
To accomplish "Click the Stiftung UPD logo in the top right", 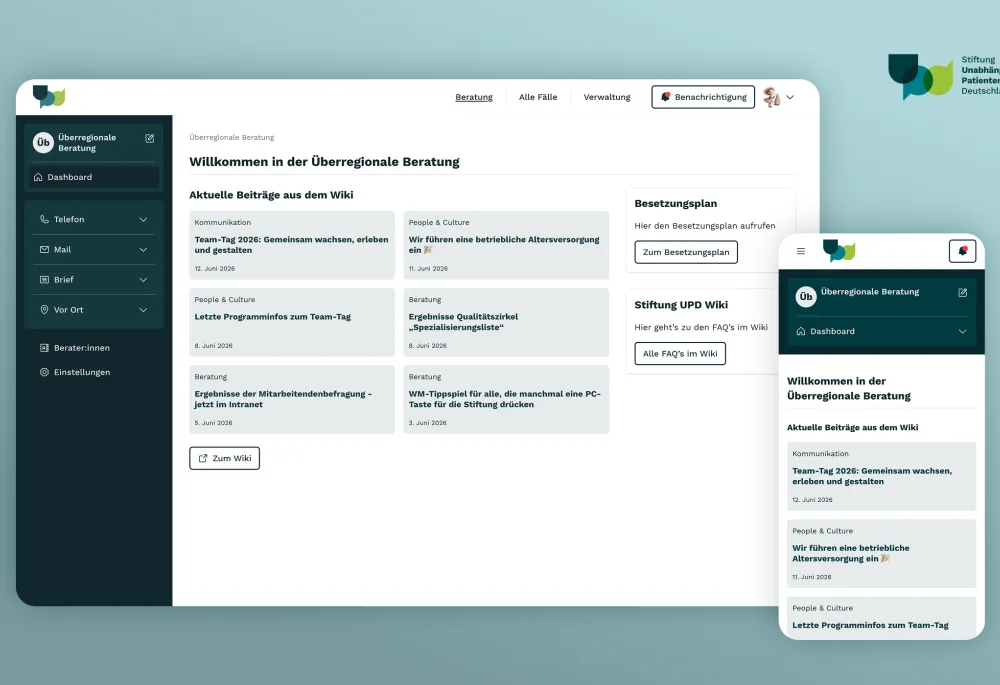I will click(x=944, y=76).
